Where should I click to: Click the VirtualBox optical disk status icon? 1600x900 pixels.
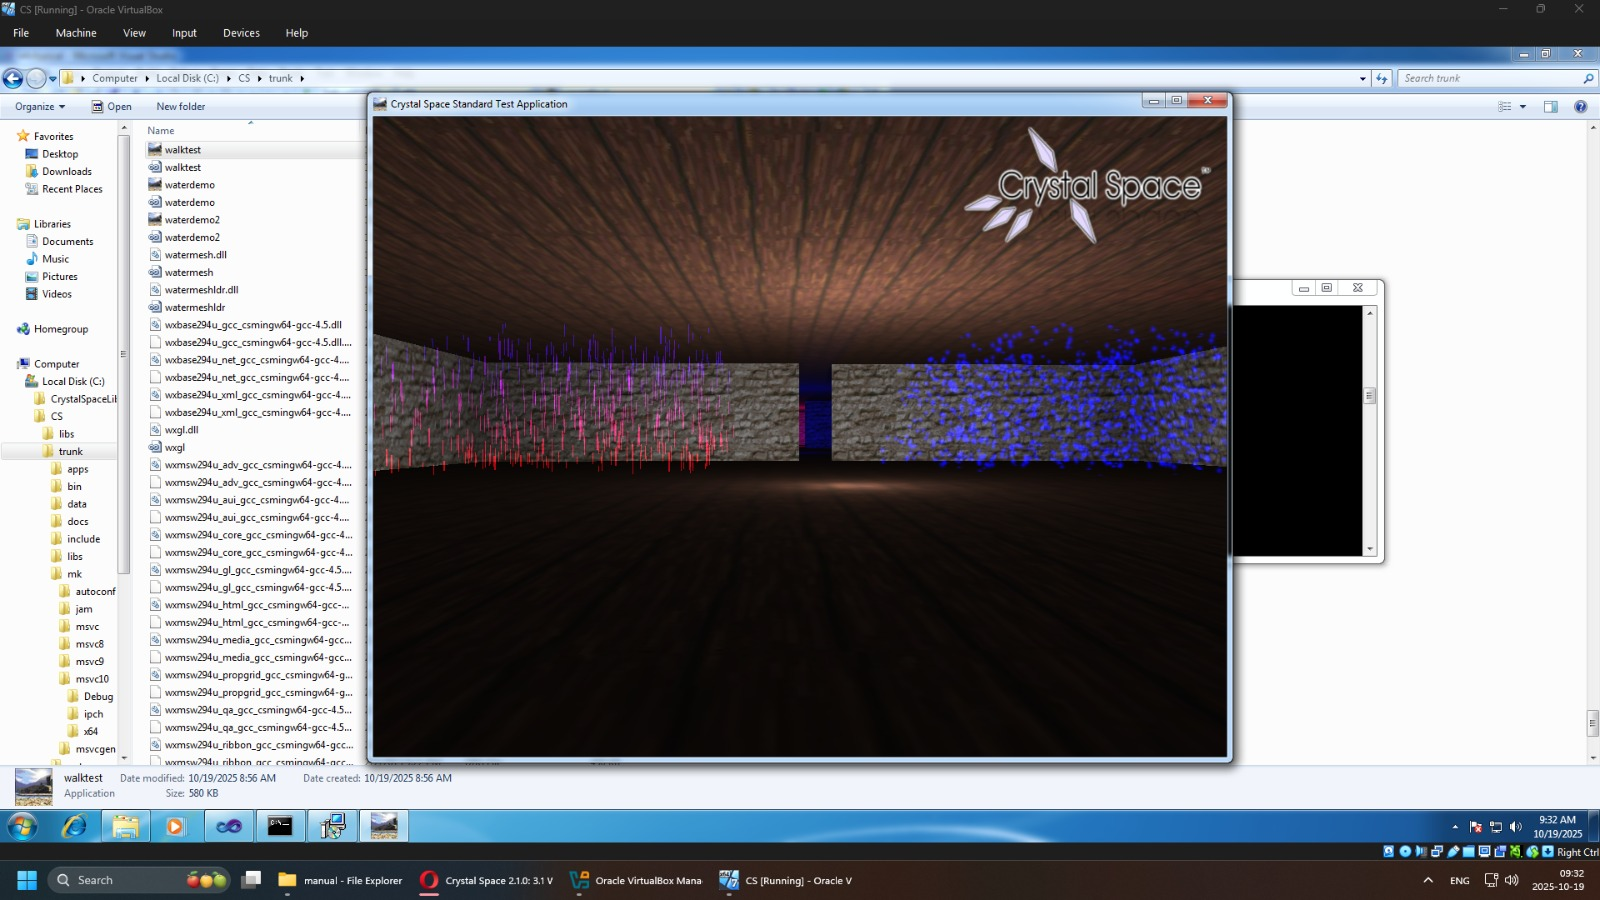tap(1405, 852)
